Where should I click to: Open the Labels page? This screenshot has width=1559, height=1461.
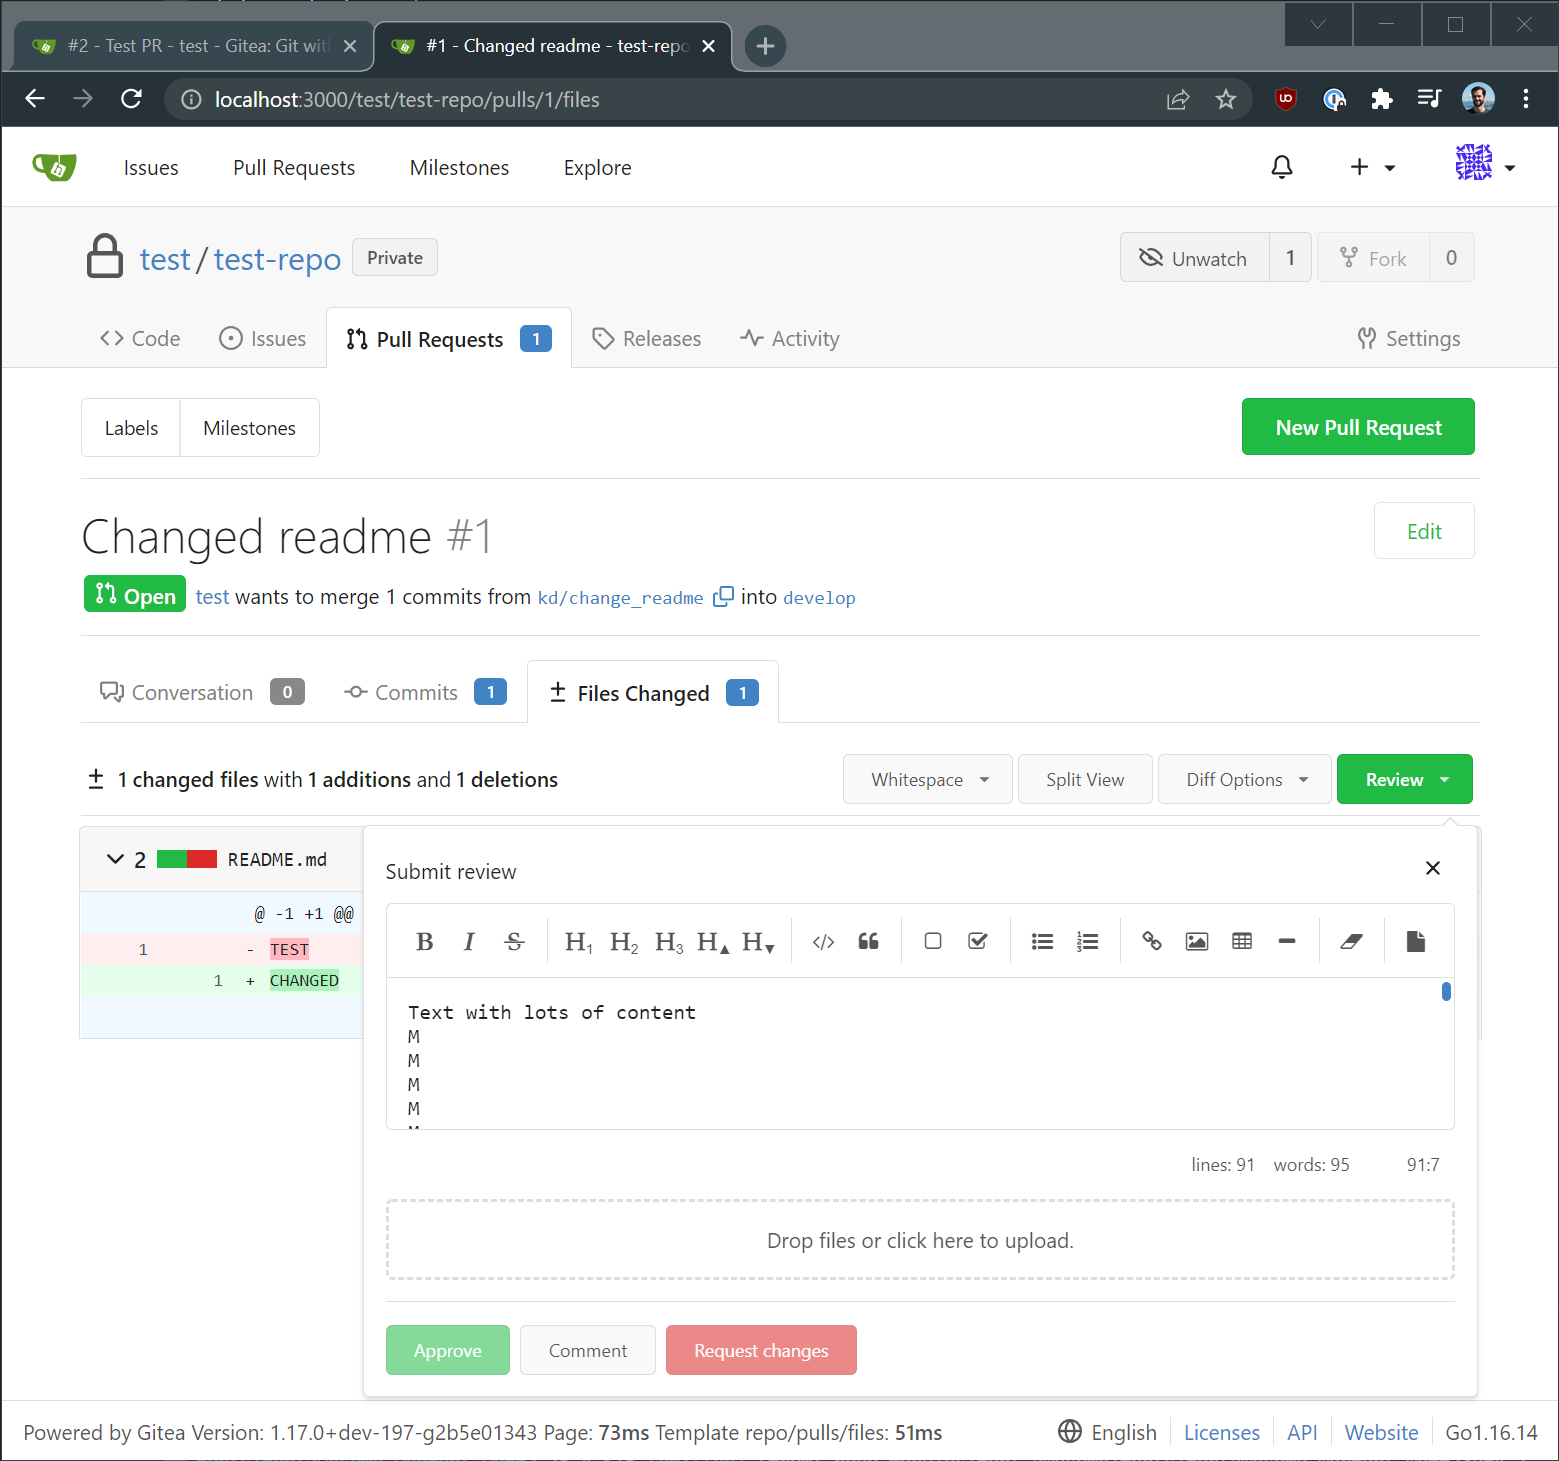pos(131,428)
